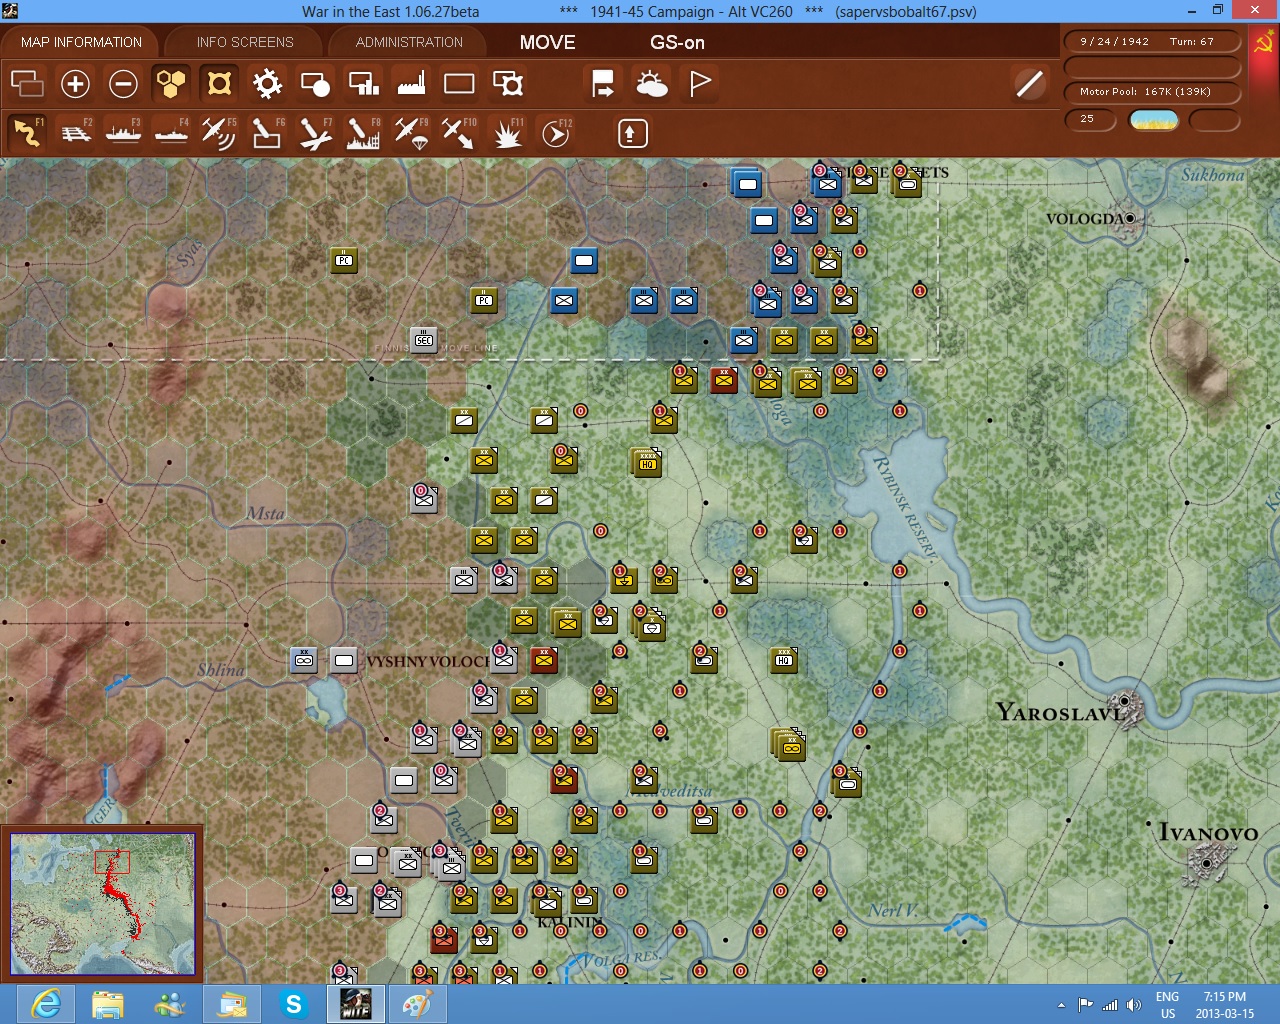Click the rectangle-with-bars toolbar icon

point(363,83)
